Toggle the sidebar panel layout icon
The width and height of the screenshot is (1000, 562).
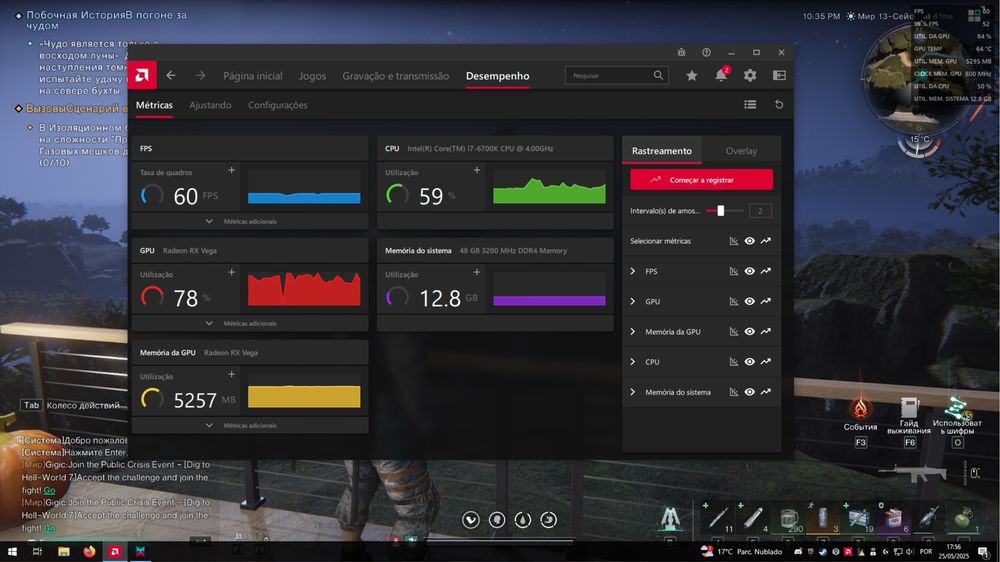[779, 75]
